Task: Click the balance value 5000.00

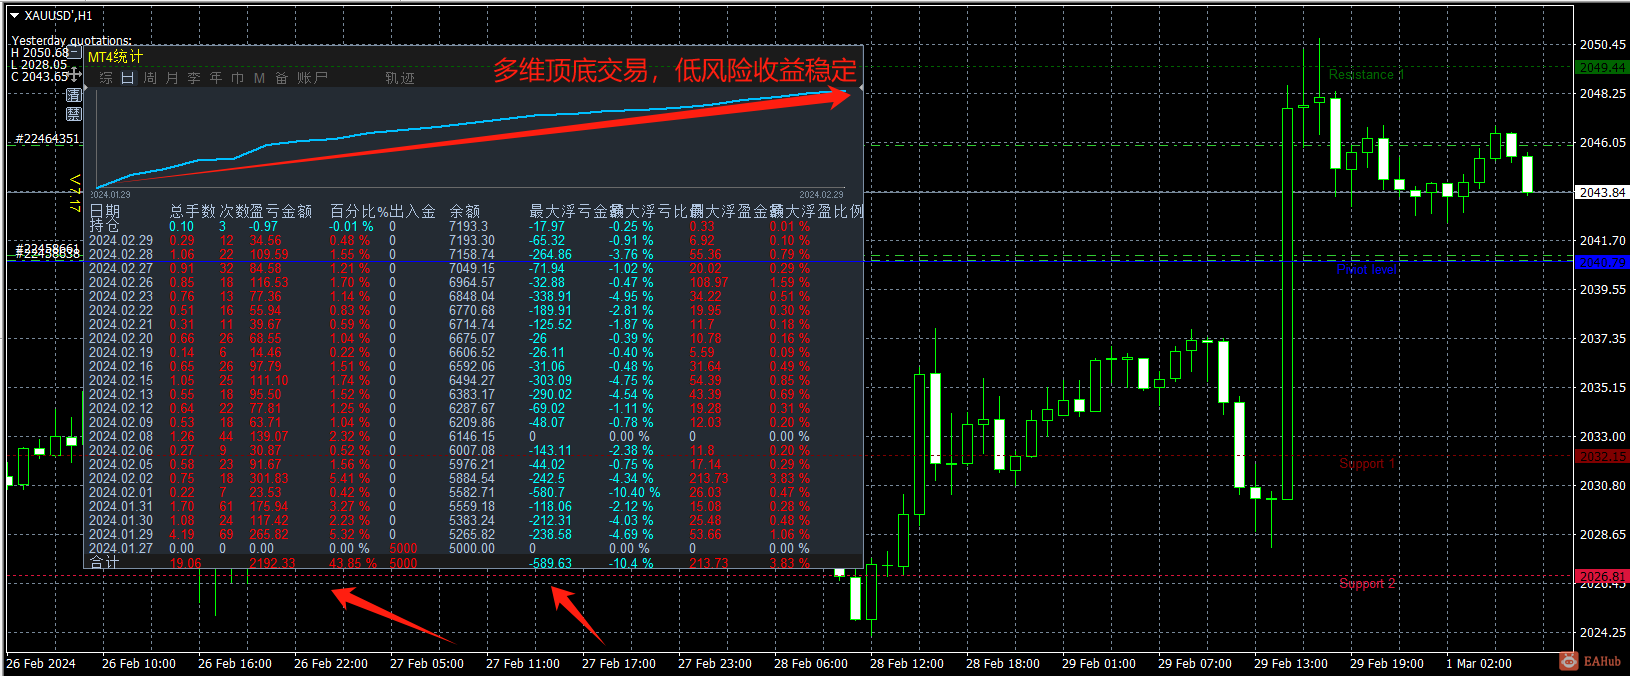Action: pos(472,548)
